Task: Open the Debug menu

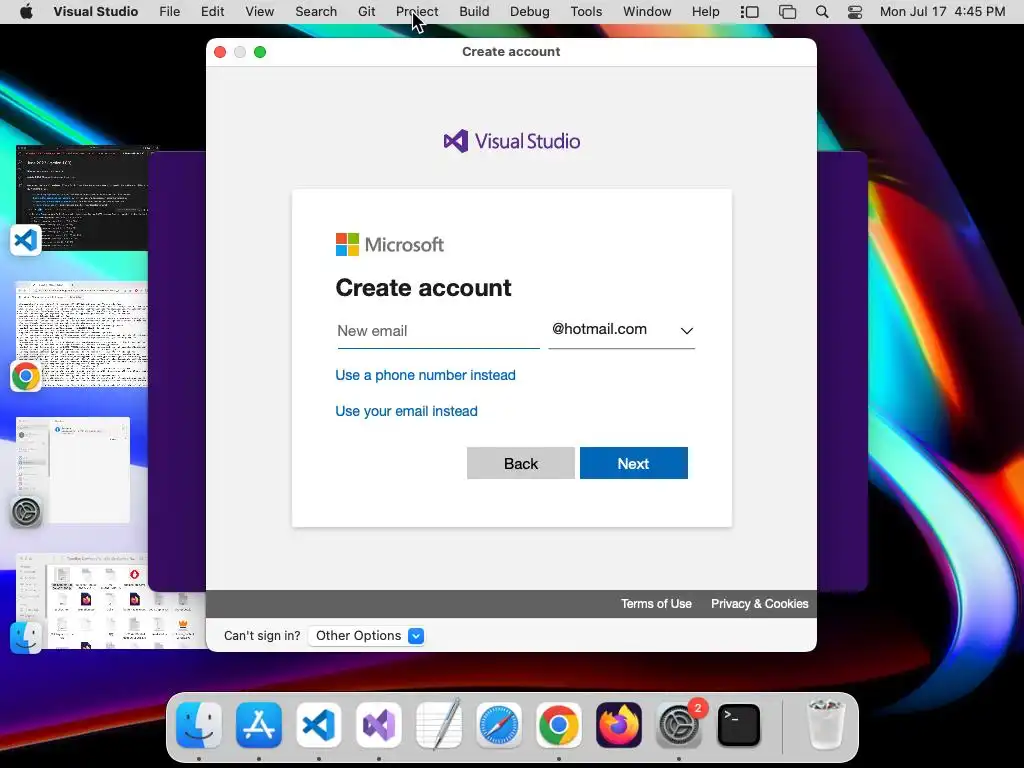Action: 530,12
